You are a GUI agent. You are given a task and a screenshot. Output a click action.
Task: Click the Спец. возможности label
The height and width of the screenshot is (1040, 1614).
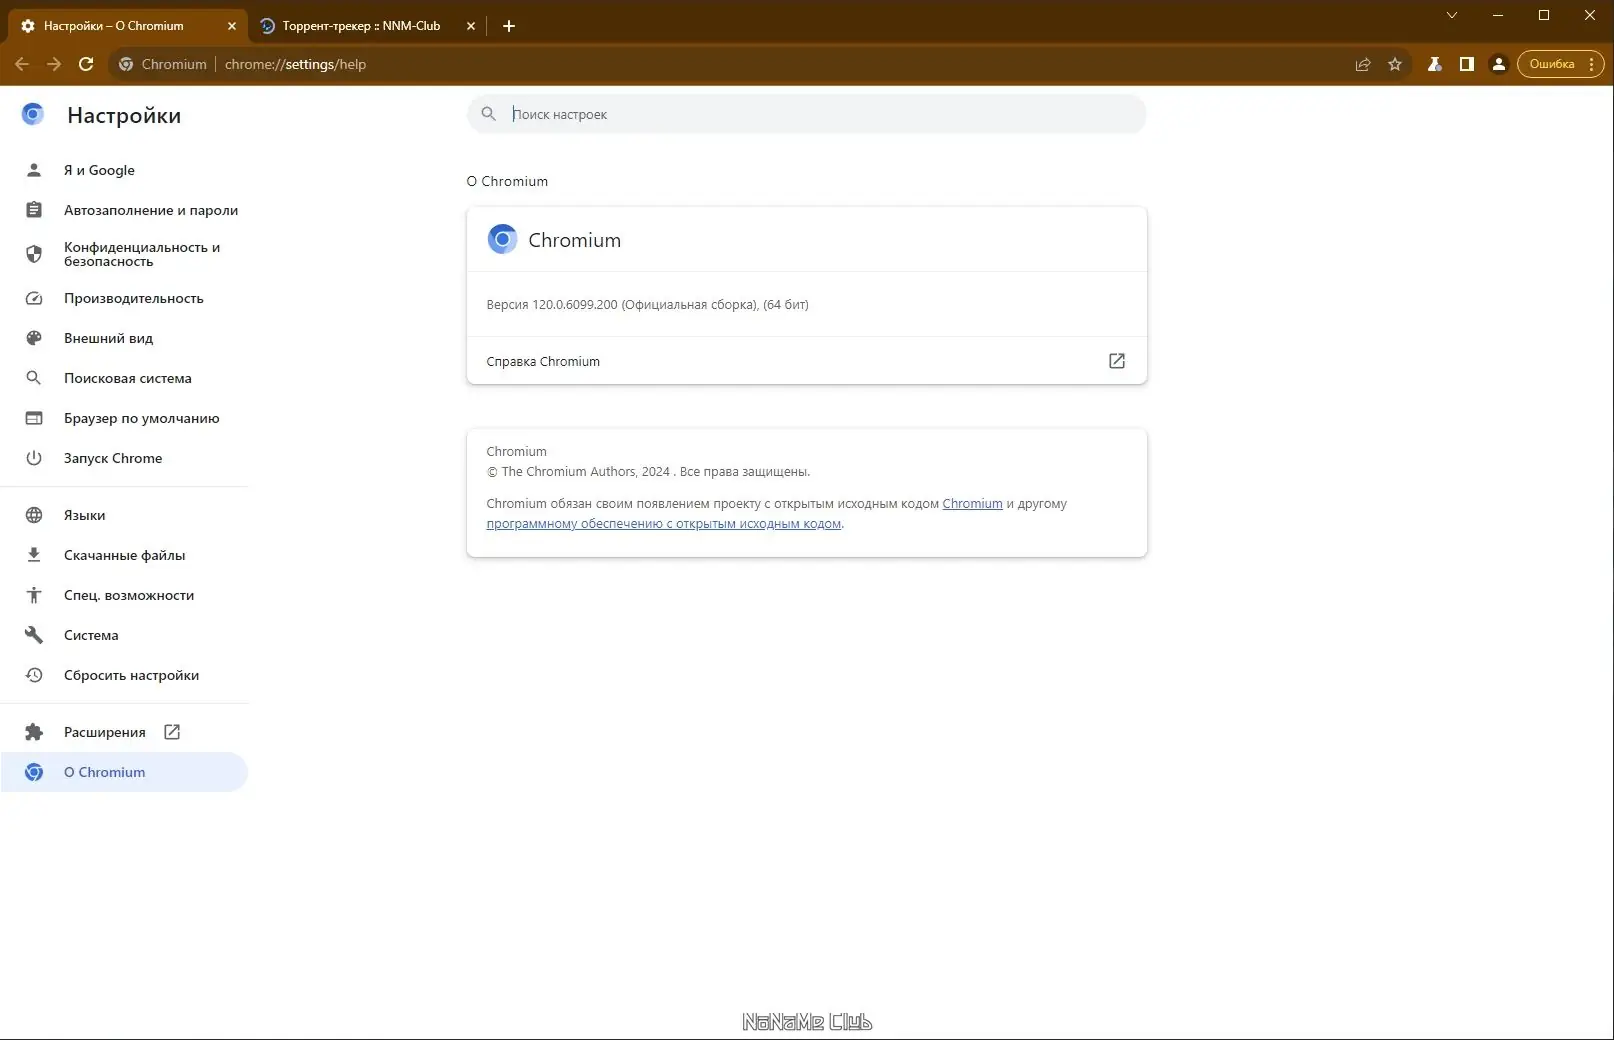[129, 595]
